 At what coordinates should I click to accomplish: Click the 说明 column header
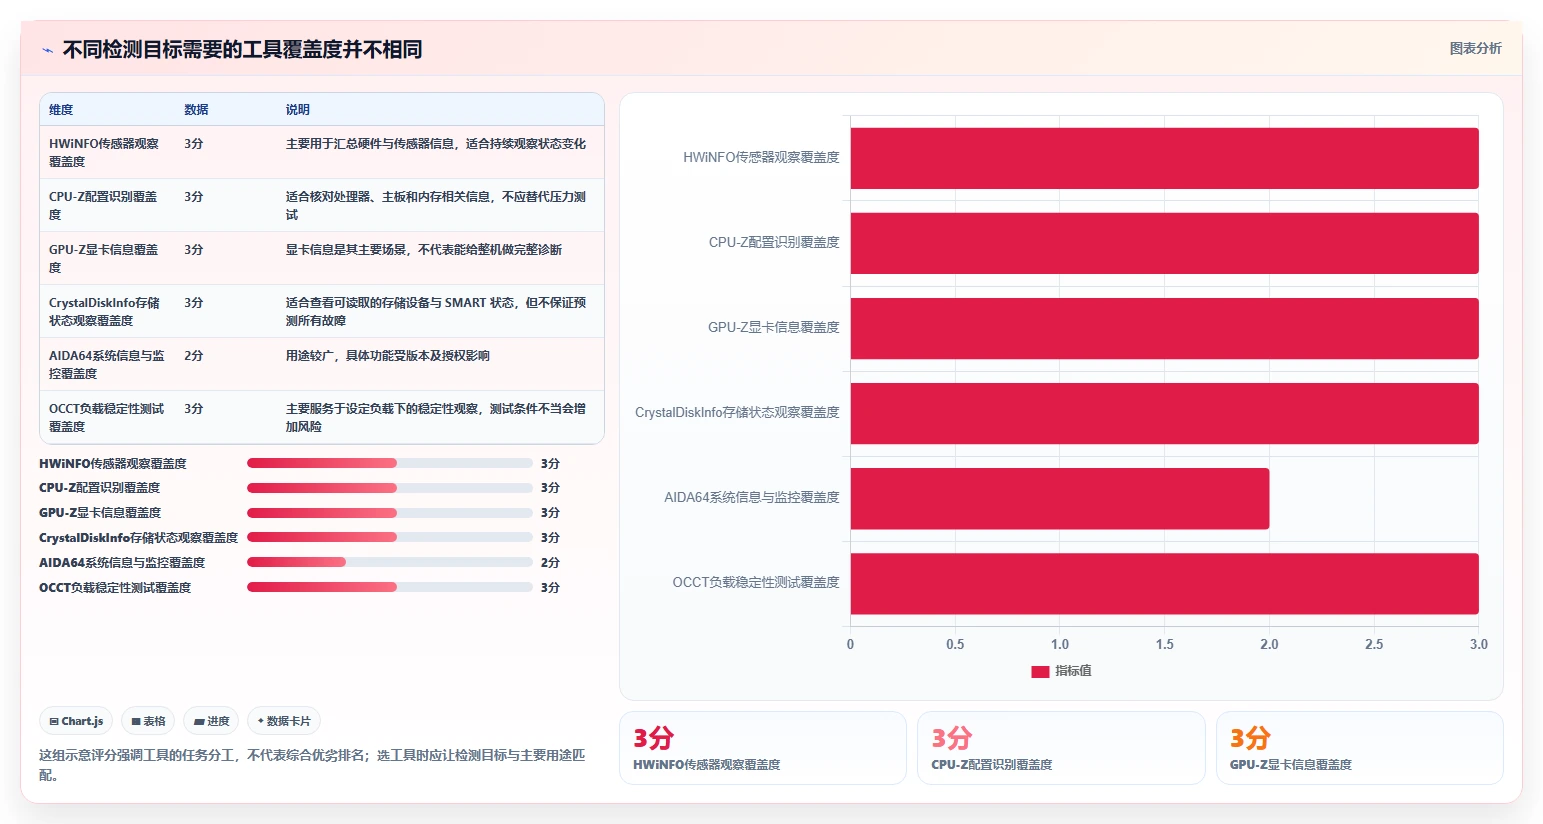[298, 110]
